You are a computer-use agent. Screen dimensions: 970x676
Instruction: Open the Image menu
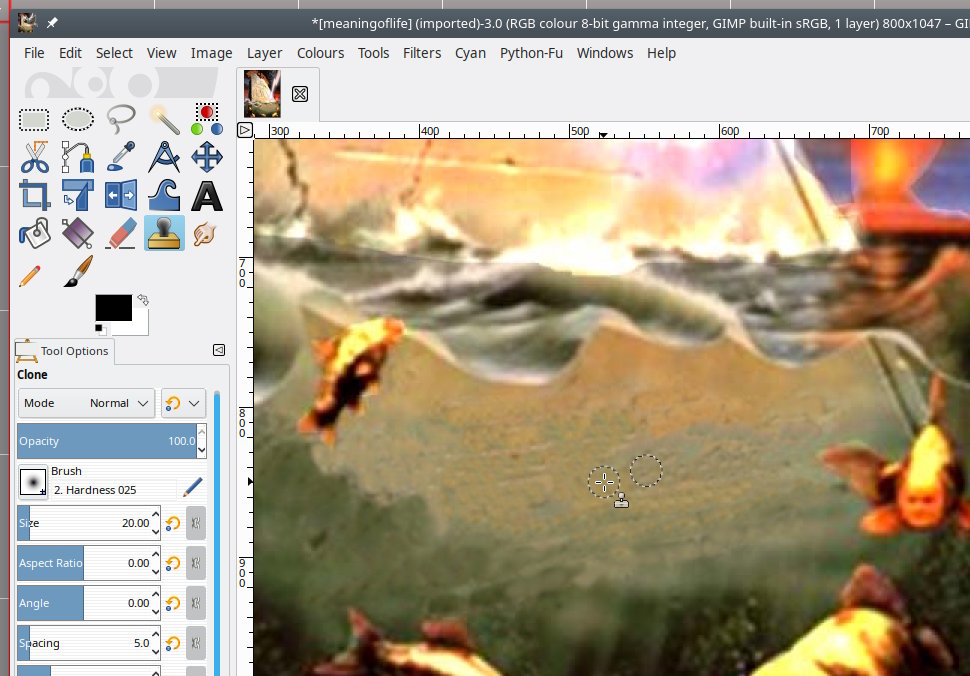pos(212,53)
